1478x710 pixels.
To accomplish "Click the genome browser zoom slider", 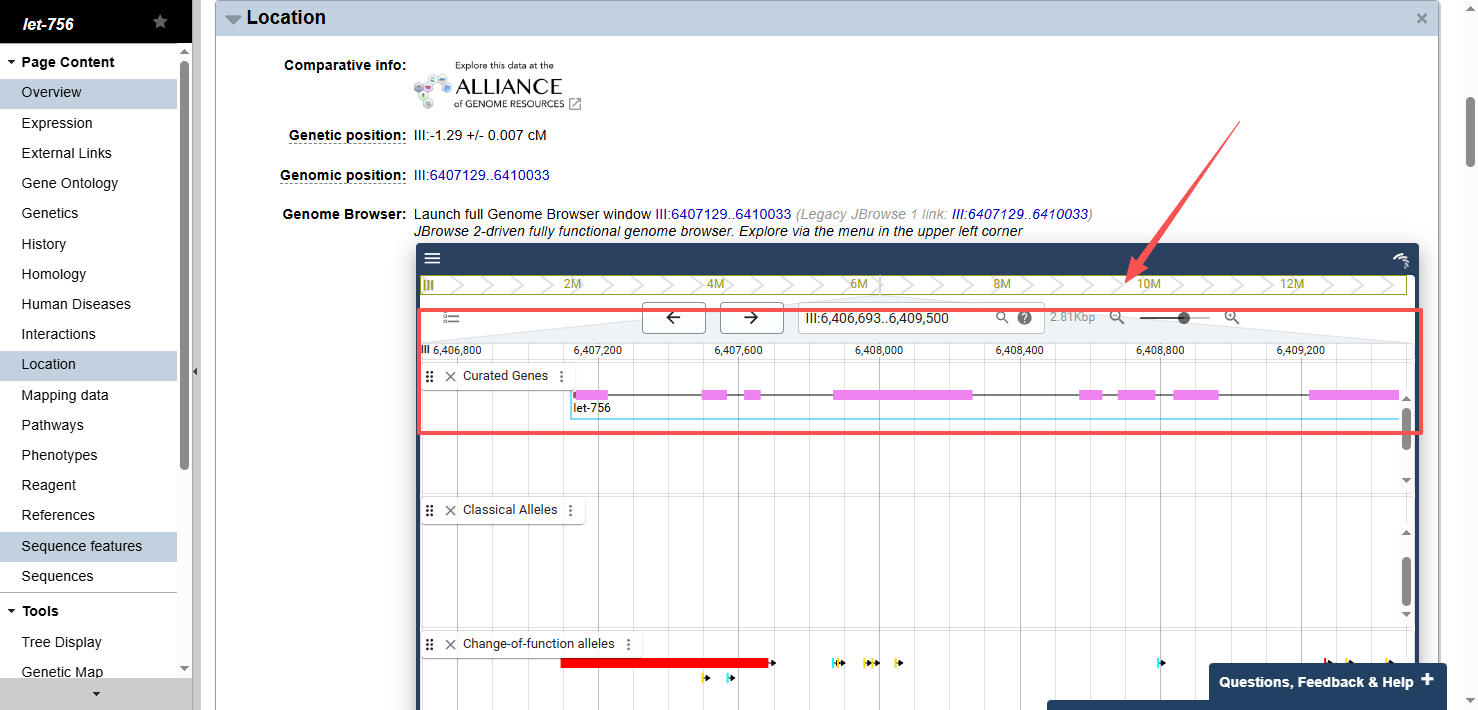I will point(1175,318).
